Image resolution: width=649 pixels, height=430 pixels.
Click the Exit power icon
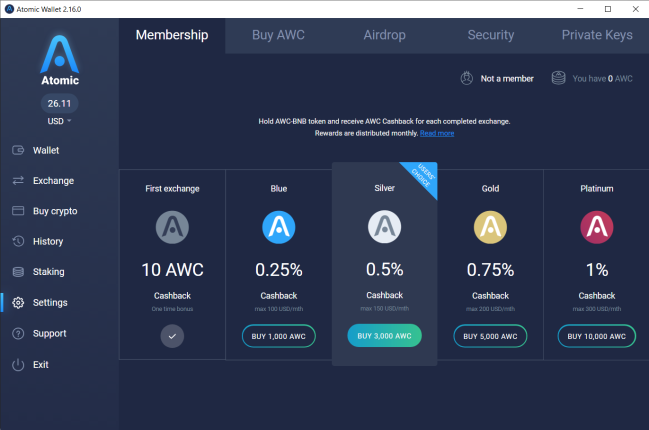[x=18, y=365]
